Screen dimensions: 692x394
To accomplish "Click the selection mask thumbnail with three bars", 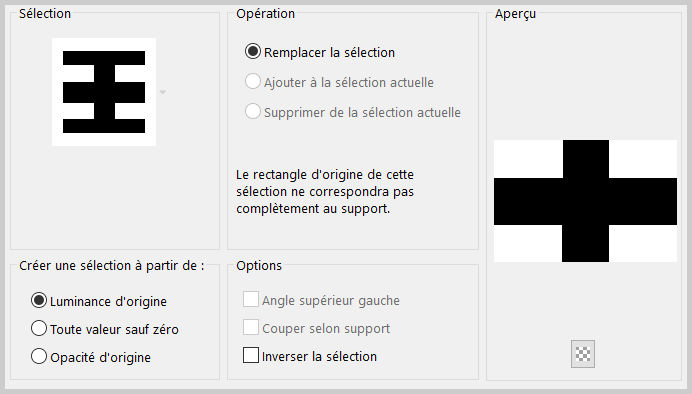I will (104, 92).
